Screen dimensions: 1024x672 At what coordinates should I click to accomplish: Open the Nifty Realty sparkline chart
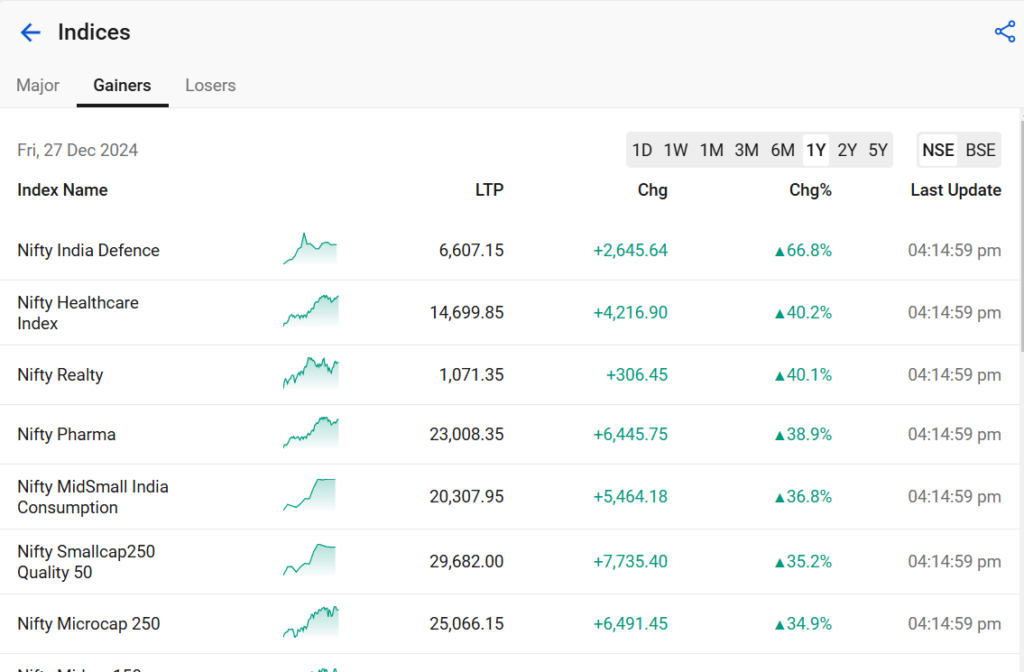pyautogui.click(x=310, y=373)
